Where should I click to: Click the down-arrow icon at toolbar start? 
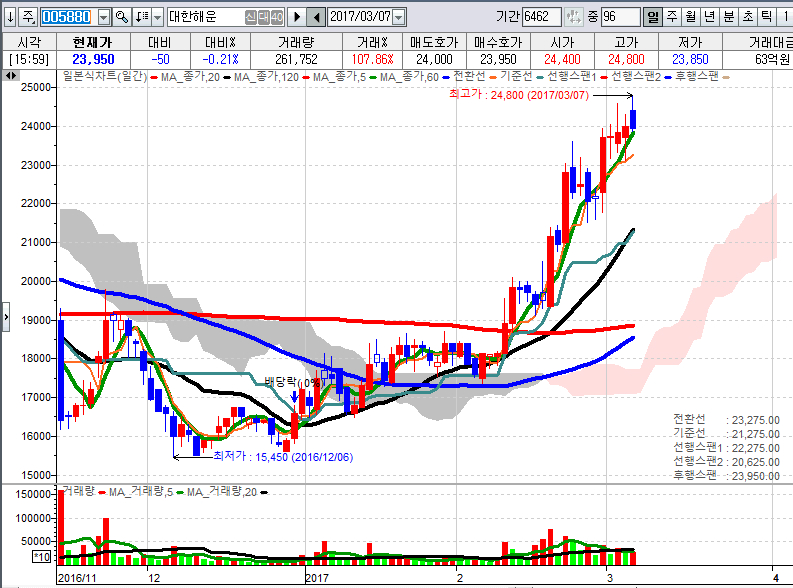tap(9, 17)
